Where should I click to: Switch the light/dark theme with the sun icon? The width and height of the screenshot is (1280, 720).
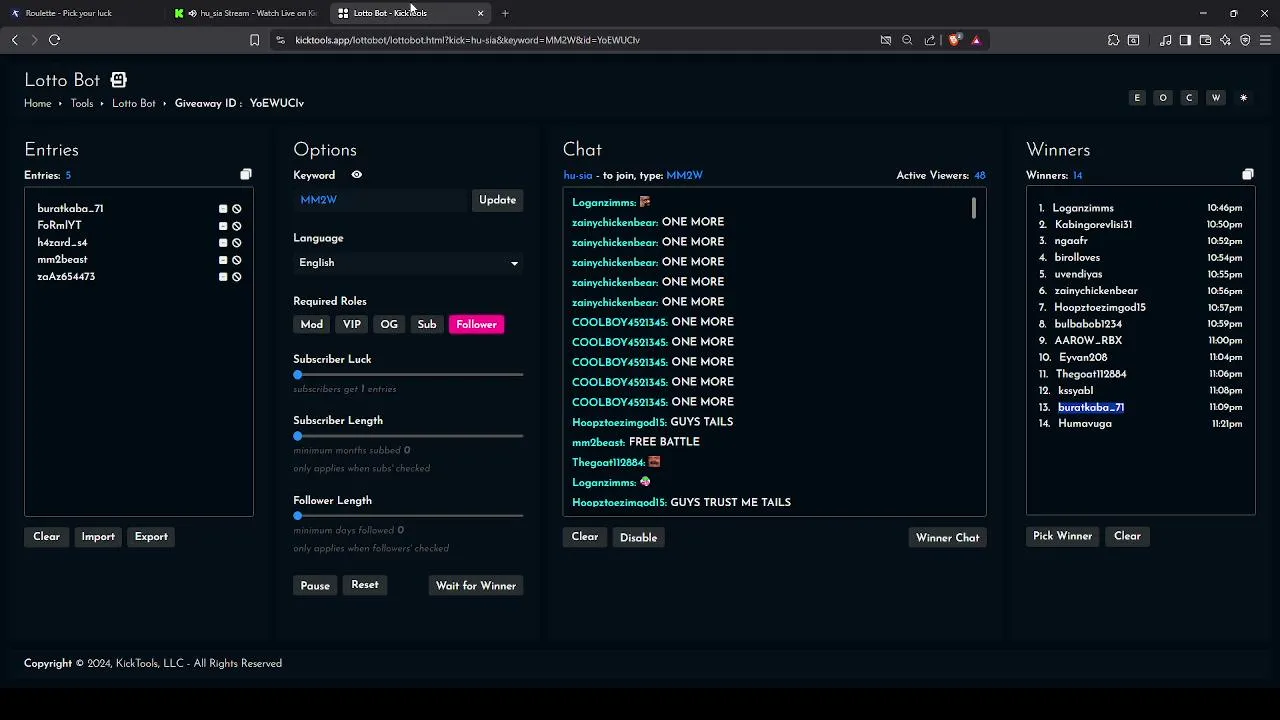1243,98
